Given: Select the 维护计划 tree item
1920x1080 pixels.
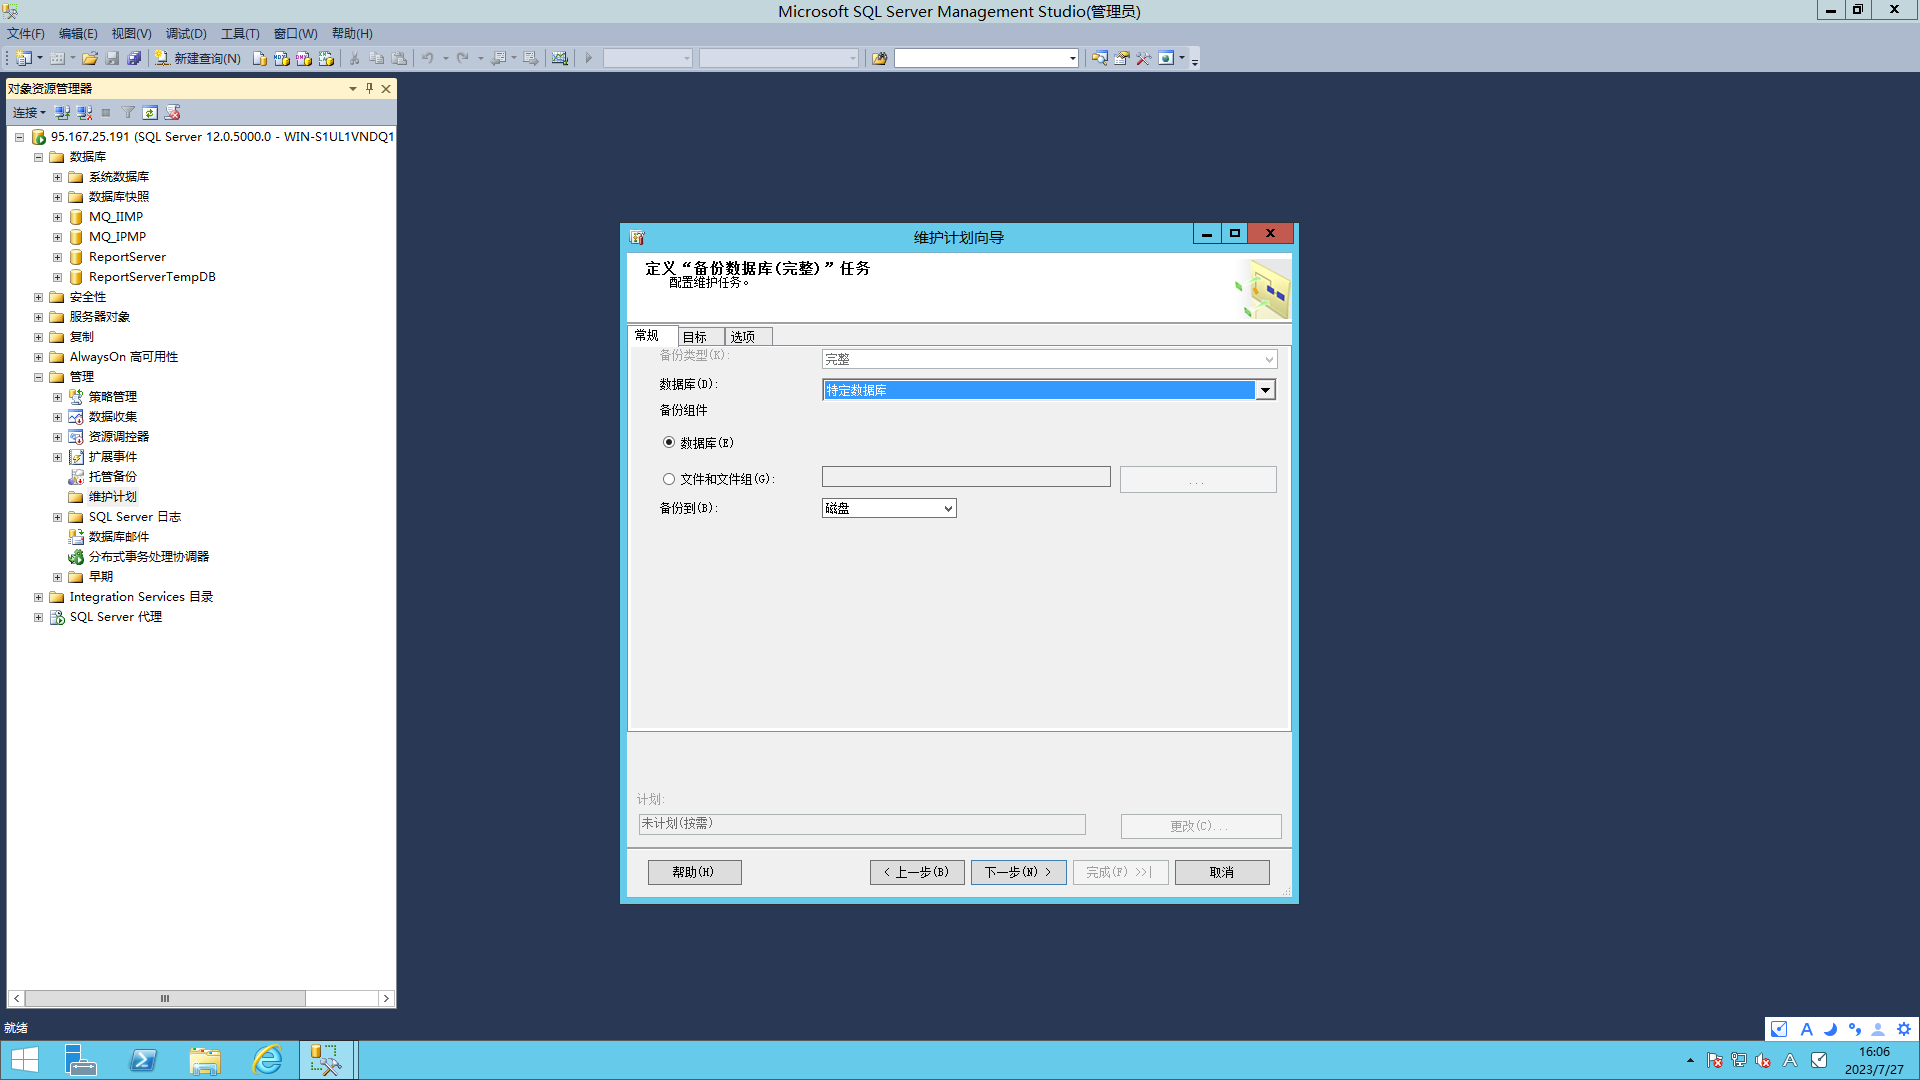Looking at the screenshot, I should (x=112, y=497).
